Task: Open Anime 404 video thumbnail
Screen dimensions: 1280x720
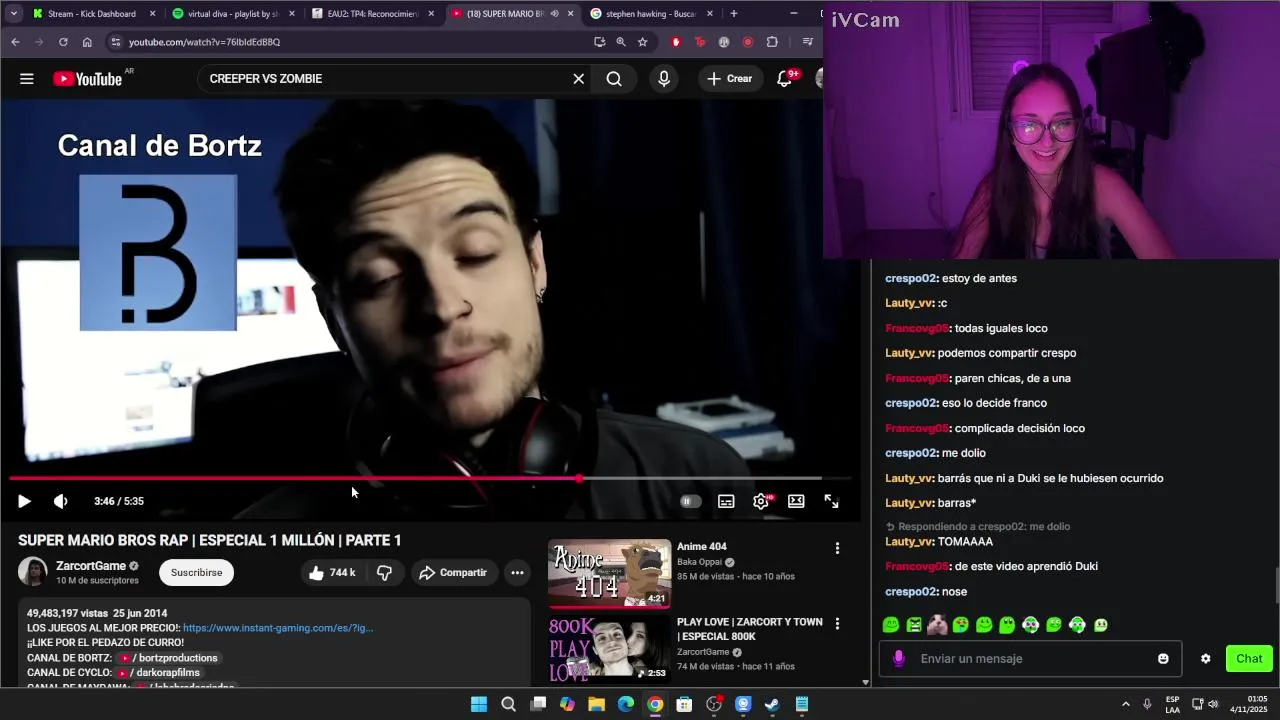Action: 610,574
